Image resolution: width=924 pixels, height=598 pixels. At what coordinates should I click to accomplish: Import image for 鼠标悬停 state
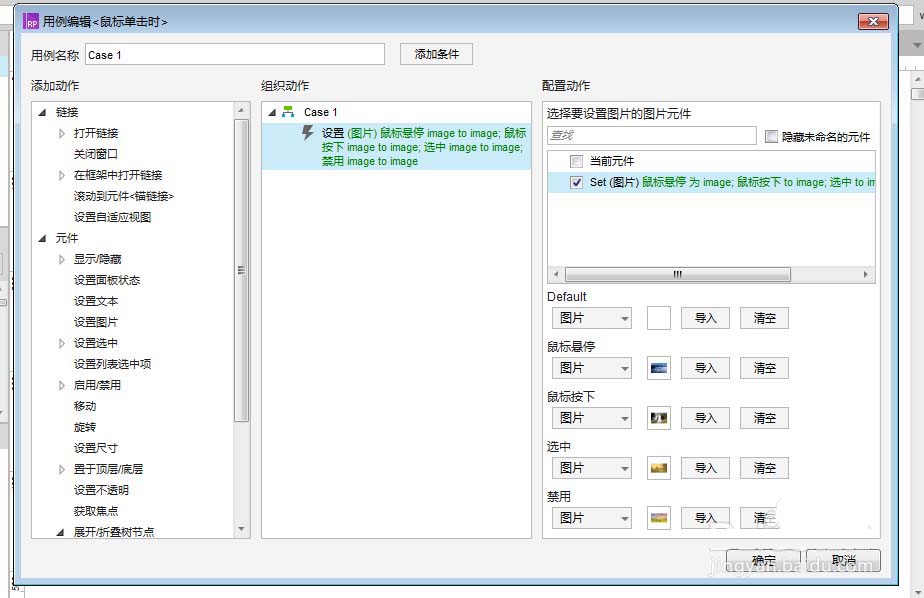(705, 368)
